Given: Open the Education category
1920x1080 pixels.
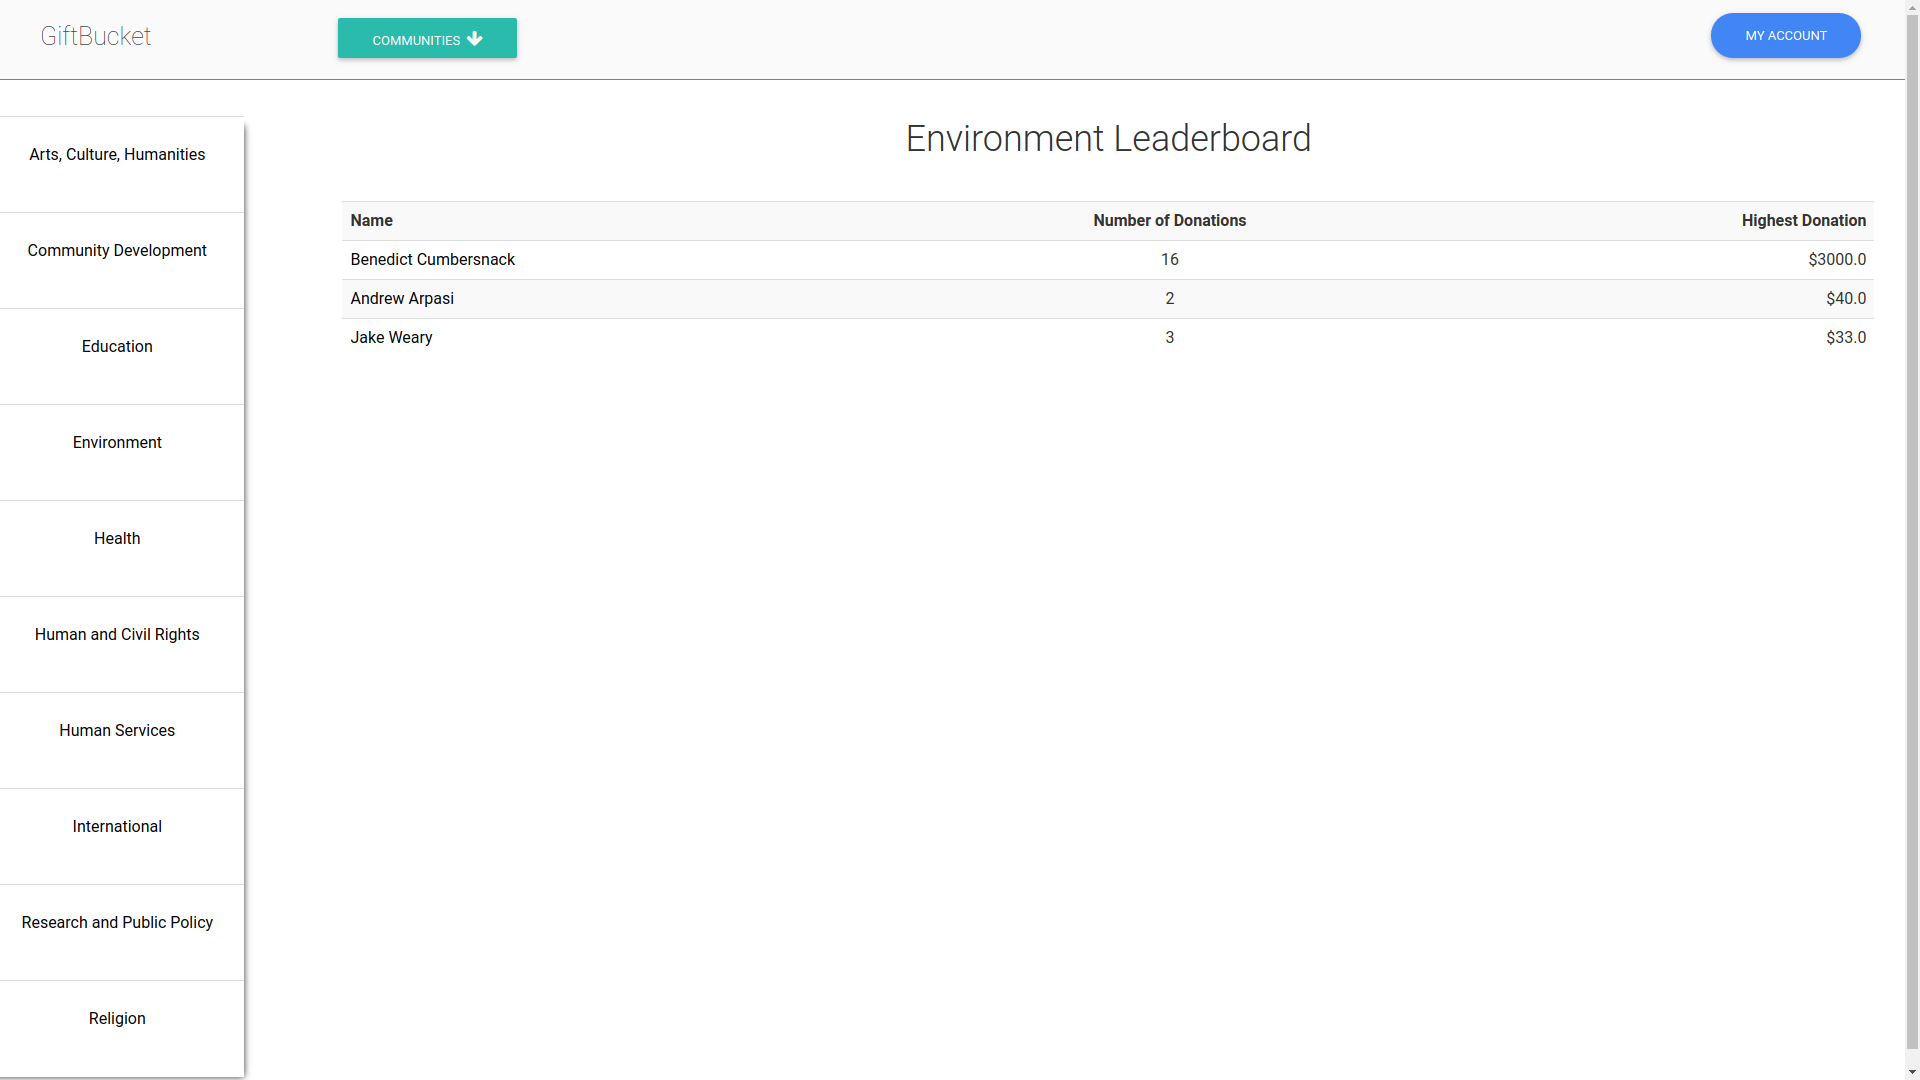Looking at the screenshot, I should pyautogui.click(x=117, y=347).
